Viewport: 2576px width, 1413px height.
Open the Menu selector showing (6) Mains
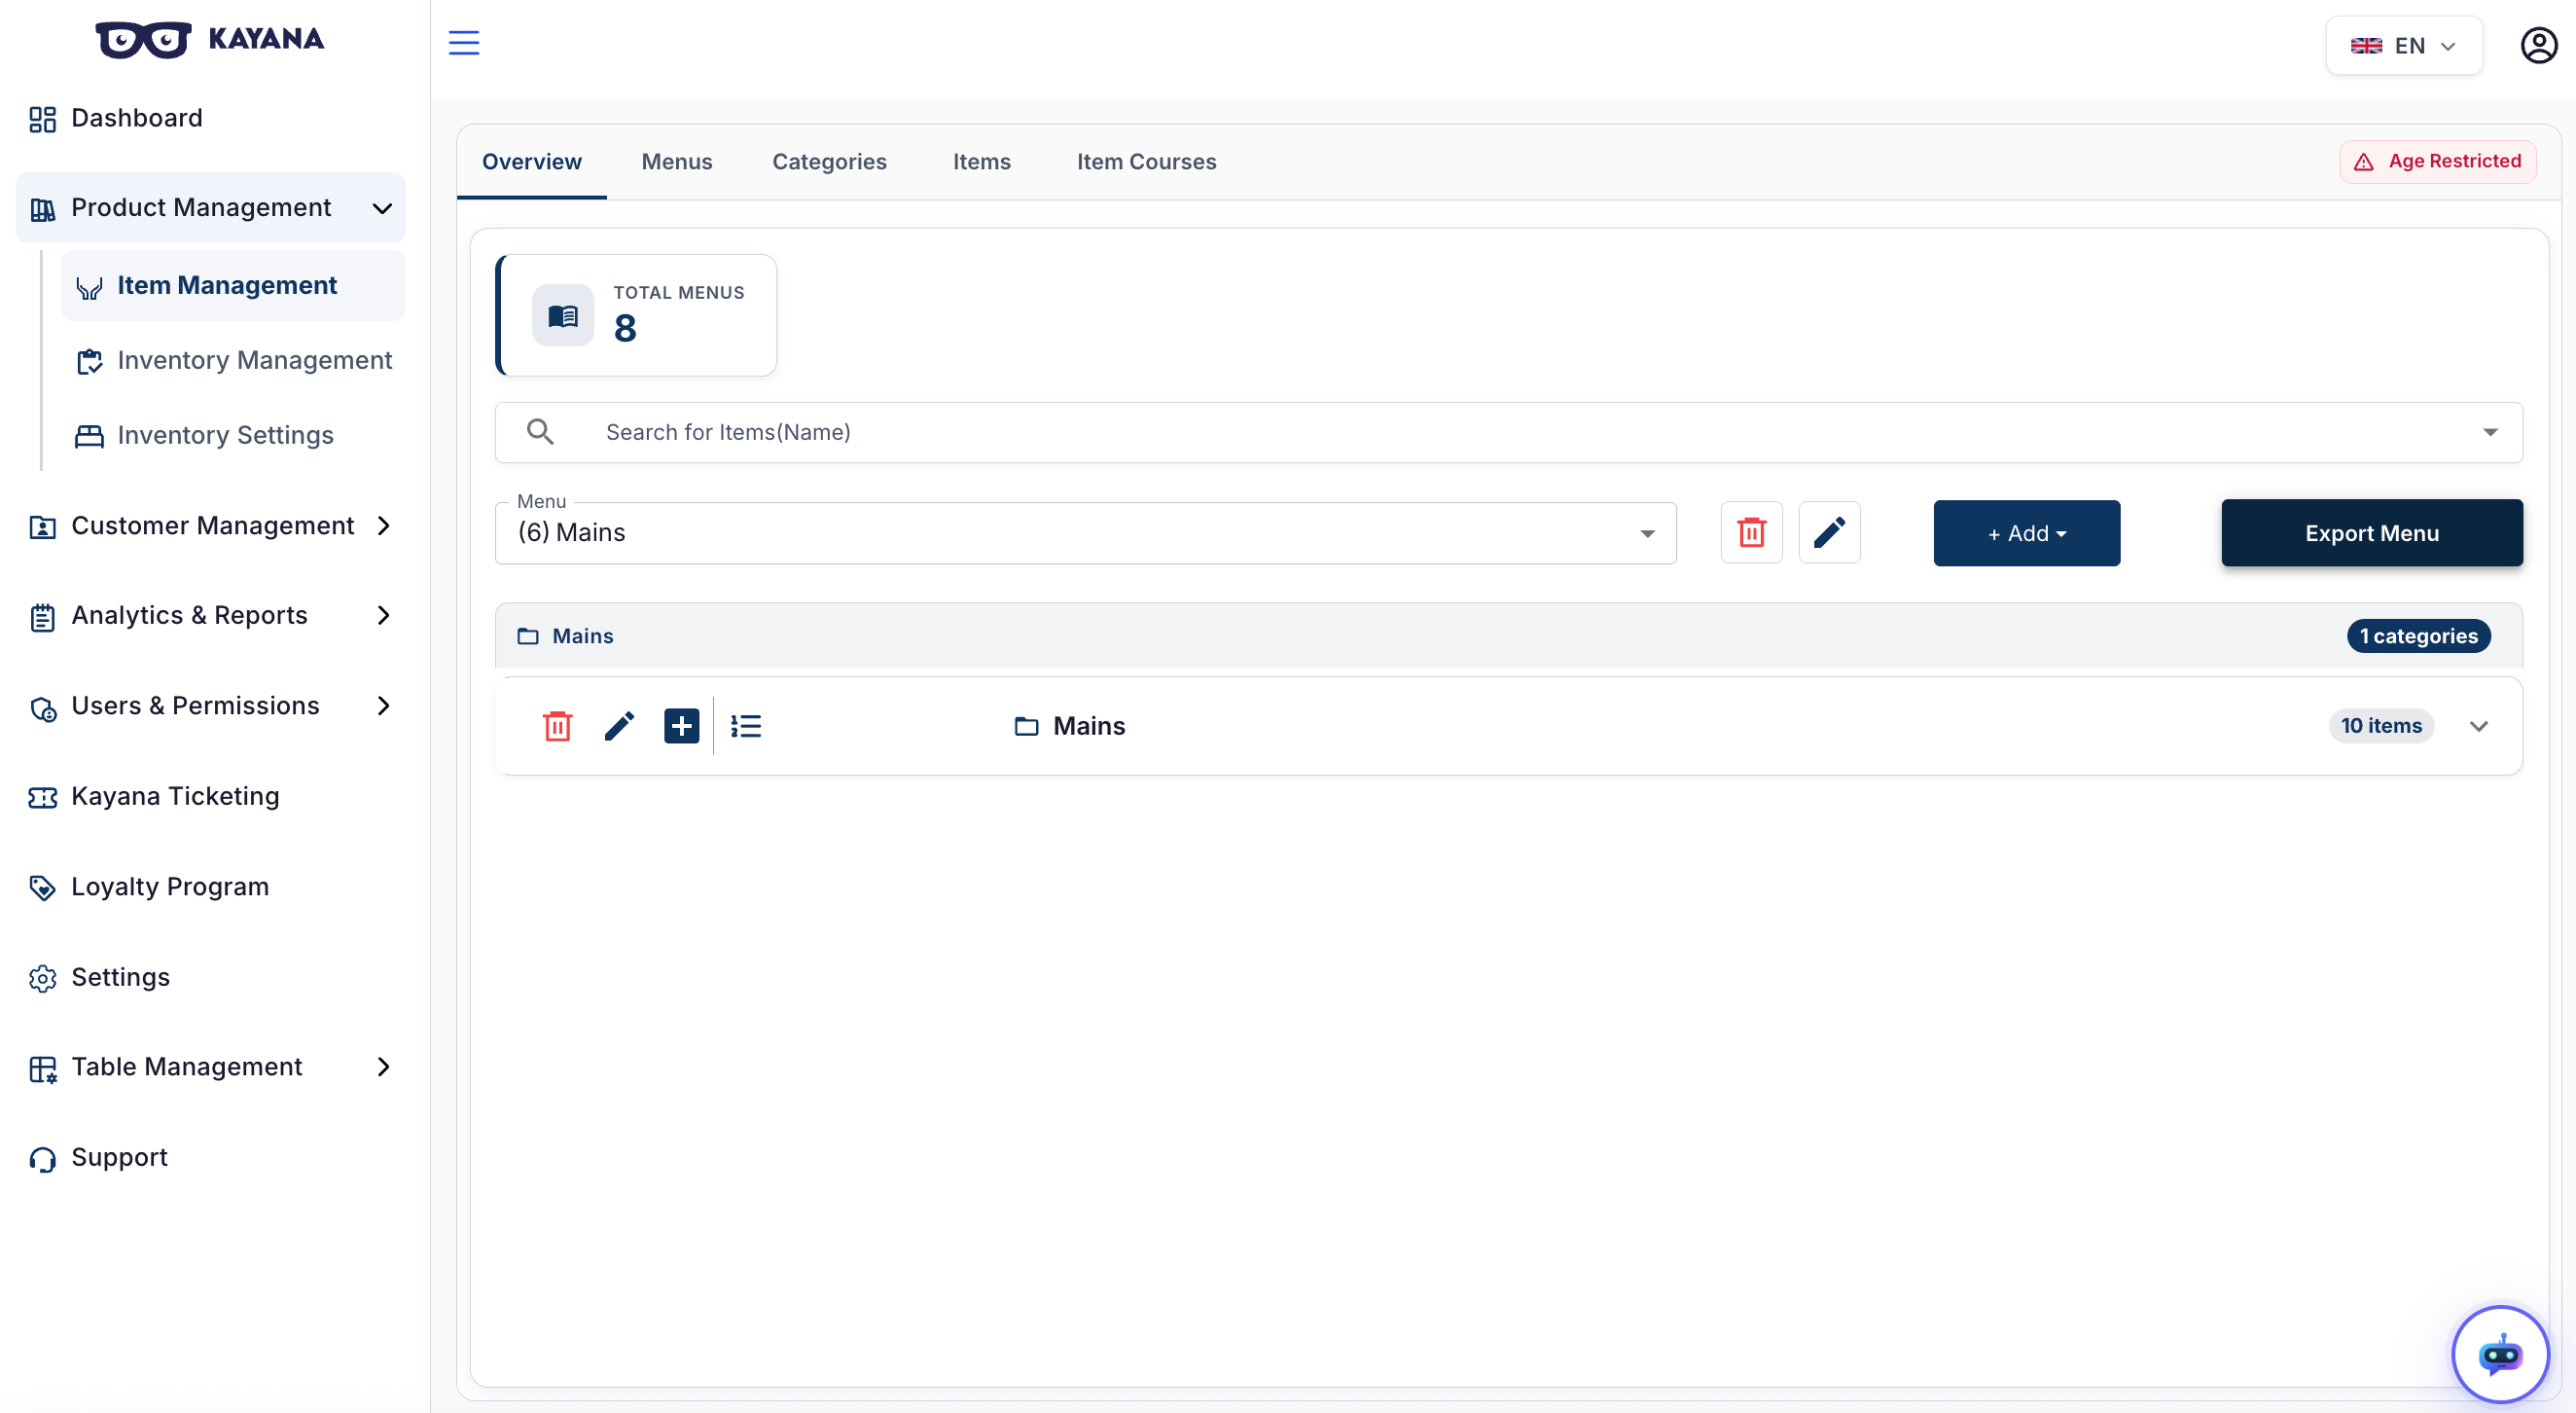pos(1085,533)
